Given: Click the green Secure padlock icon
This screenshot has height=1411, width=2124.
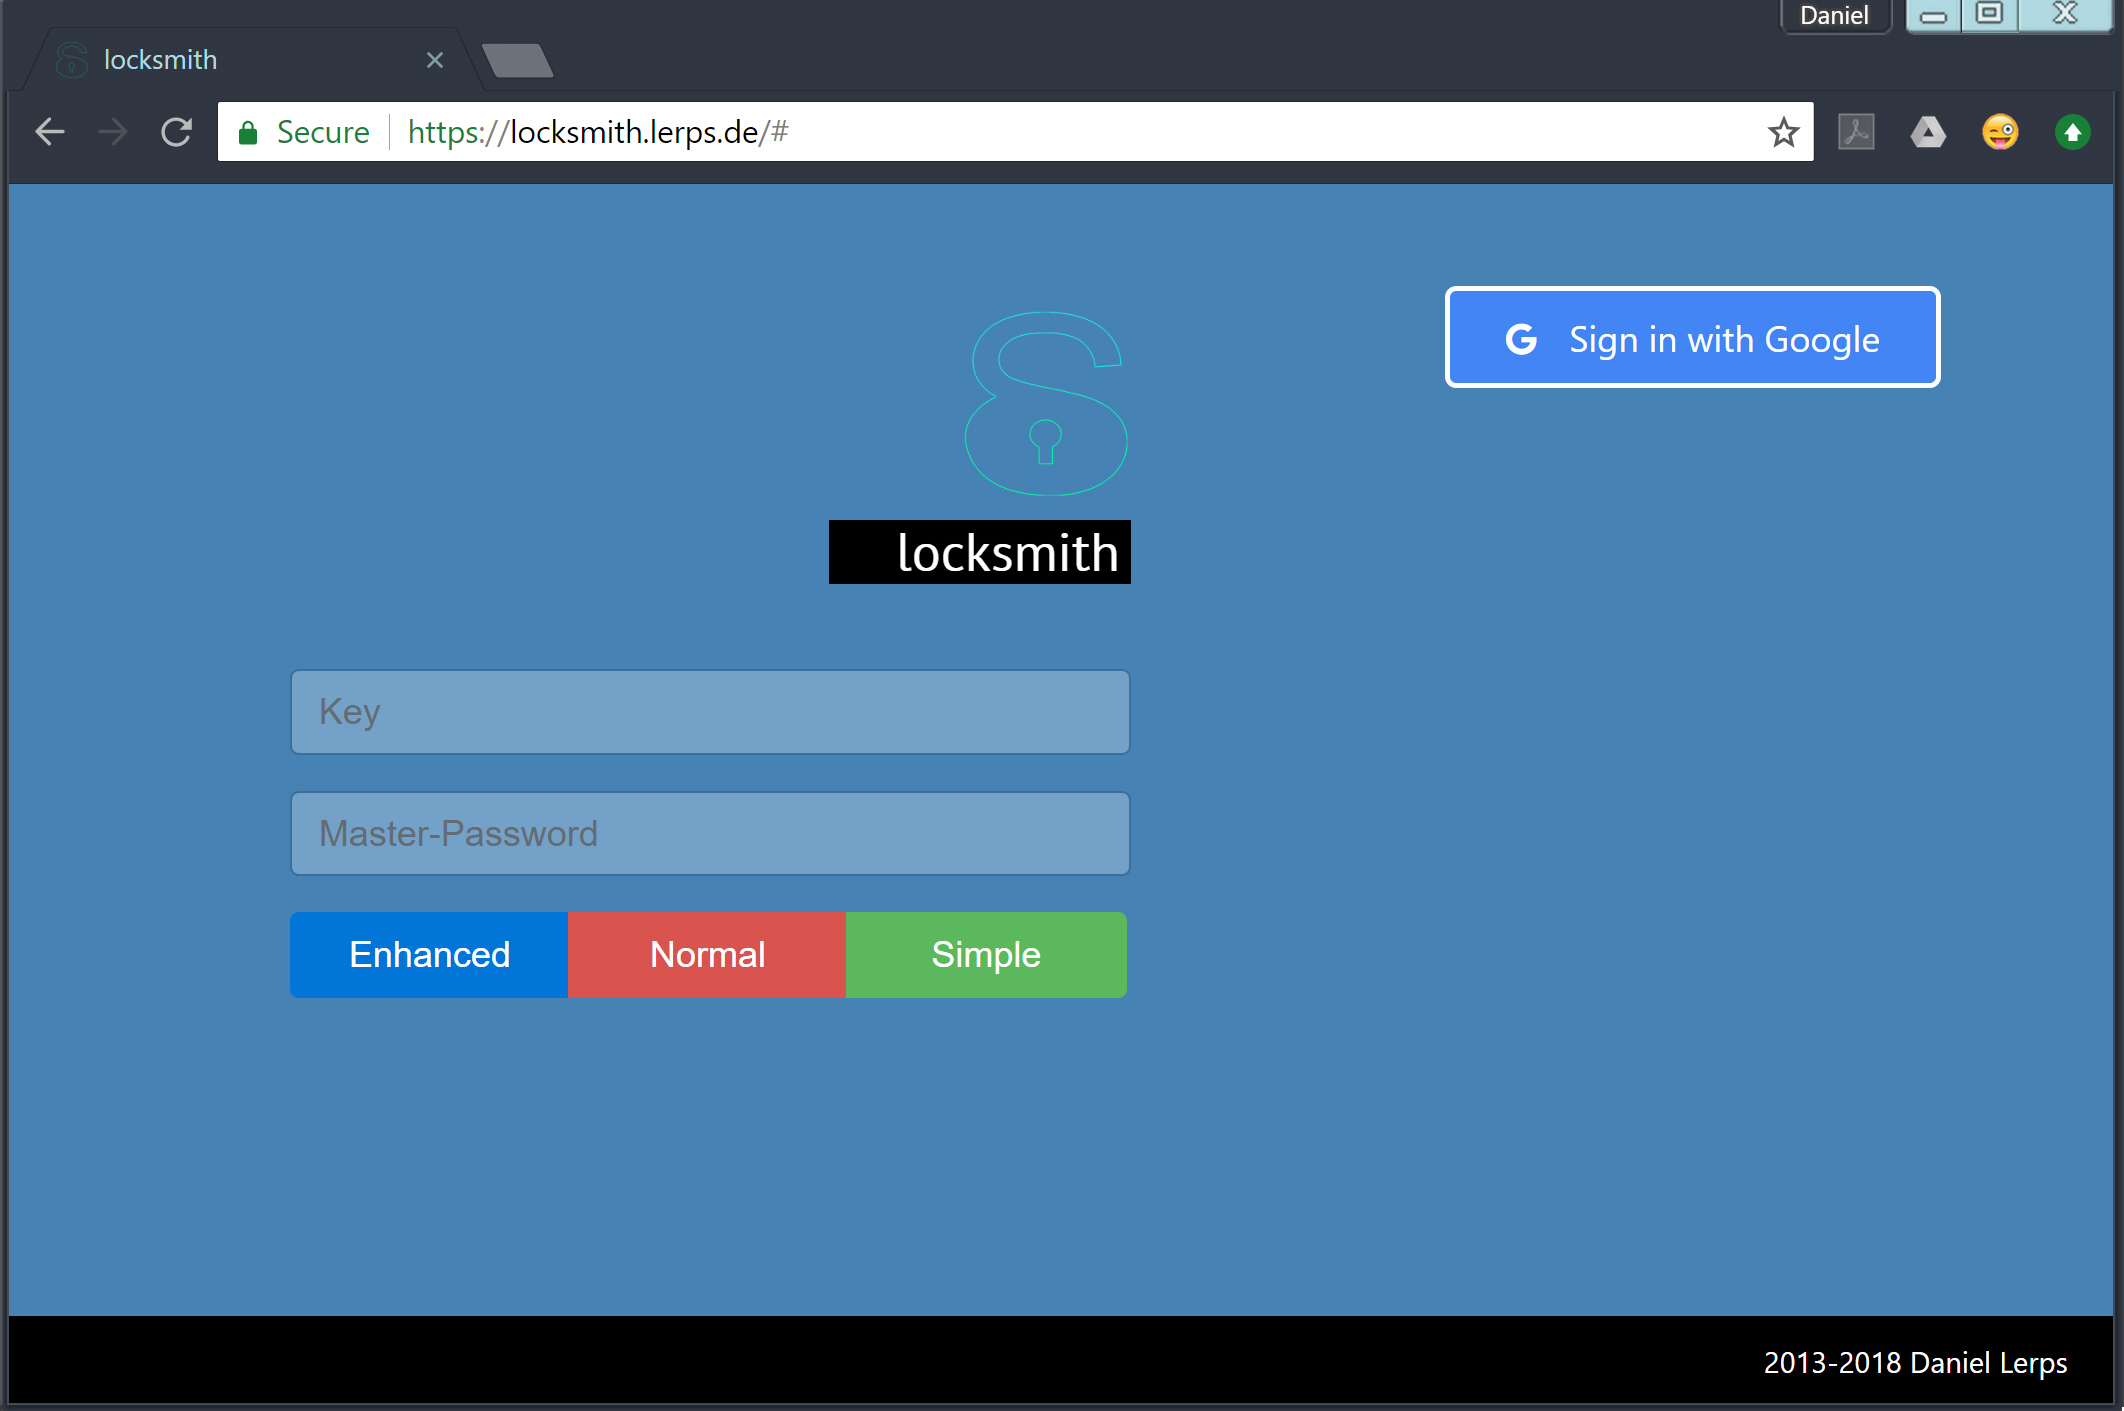Looking at the screenshot, I should (x=248, y=132).
